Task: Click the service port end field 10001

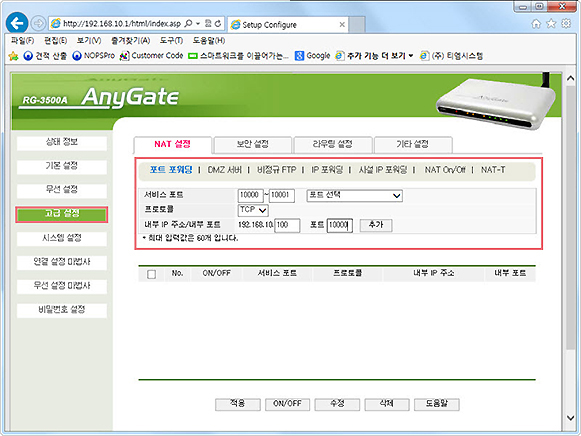Action: 282,195
